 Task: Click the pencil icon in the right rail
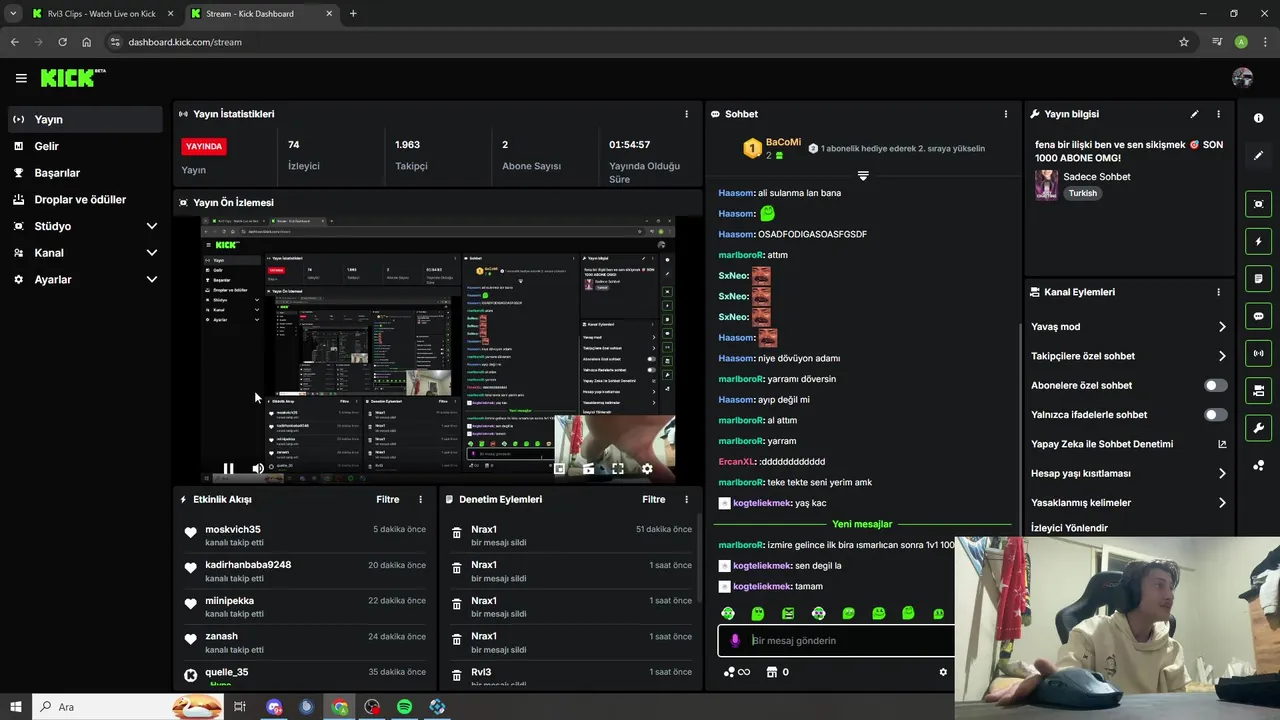point(1258,156)
